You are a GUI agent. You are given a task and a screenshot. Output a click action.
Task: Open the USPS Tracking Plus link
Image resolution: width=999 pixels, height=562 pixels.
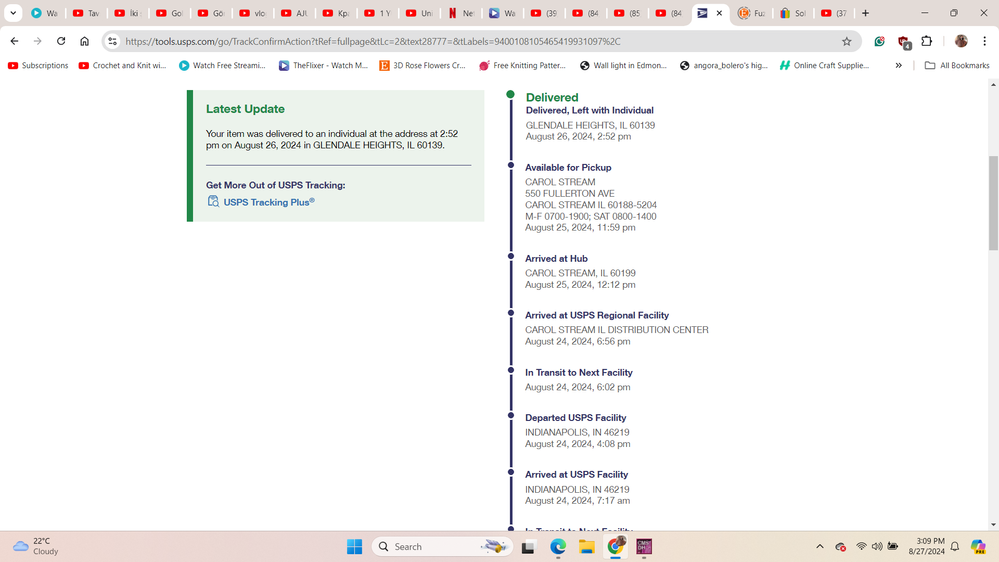pos(268,202)
